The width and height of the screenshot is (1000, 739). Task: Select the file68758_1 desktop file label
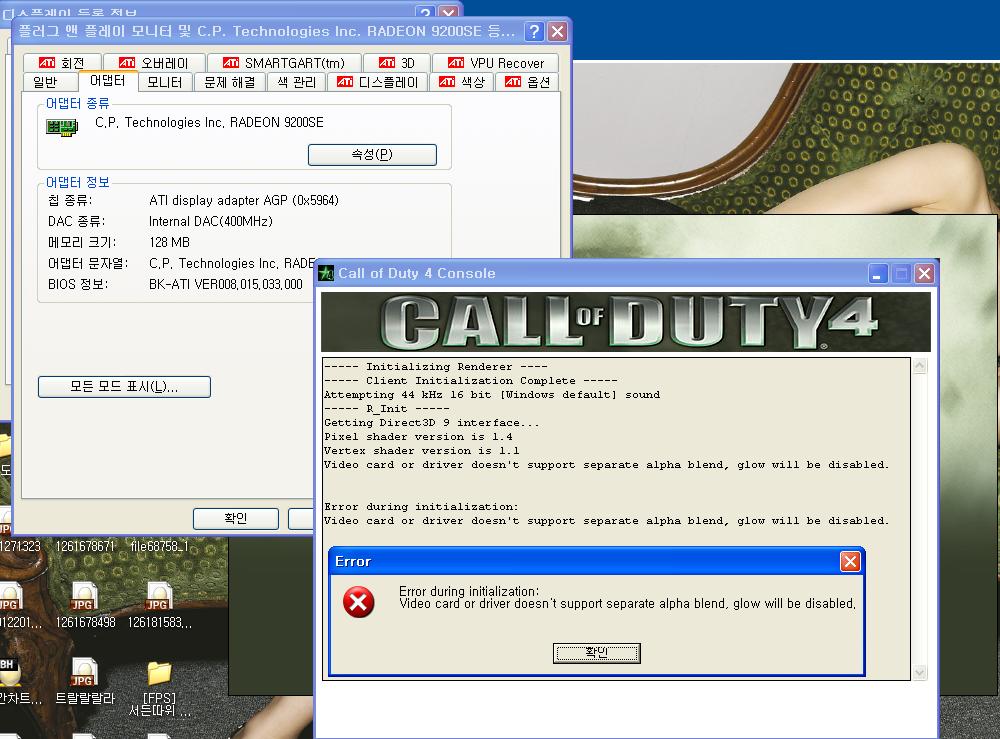click(159, 546)
